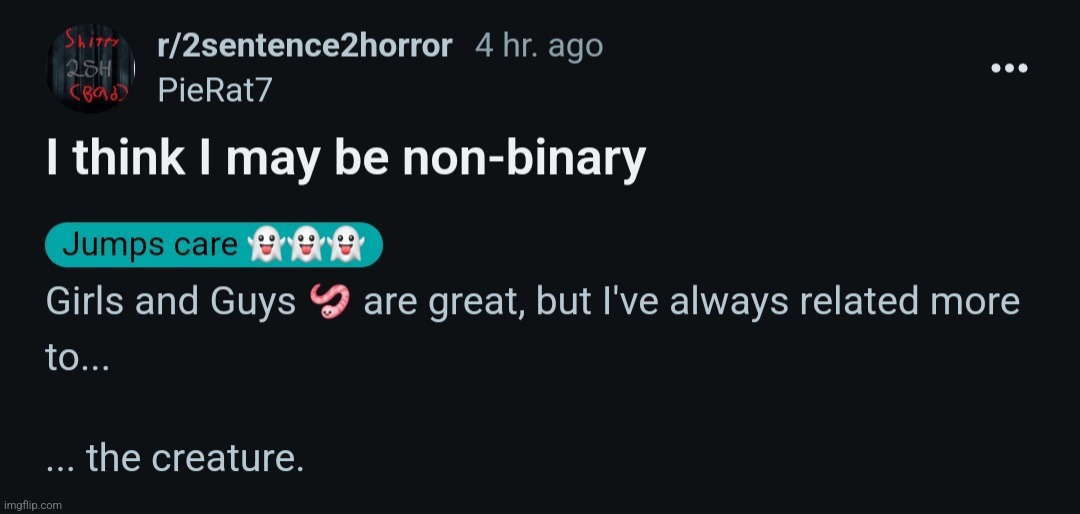Screen dimensions: 1080x514
Task: Open the 'I think I may be non-binary' post title
Action: (346, 160)
